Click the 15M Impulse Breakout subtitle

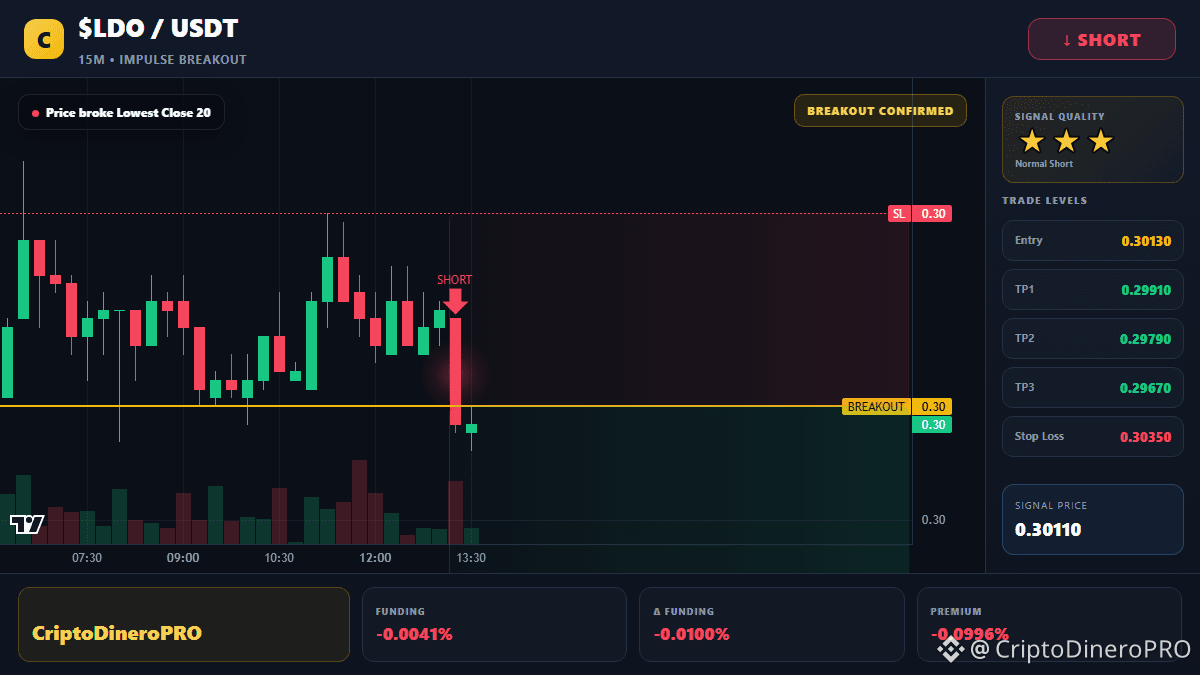tap(162, 60)
